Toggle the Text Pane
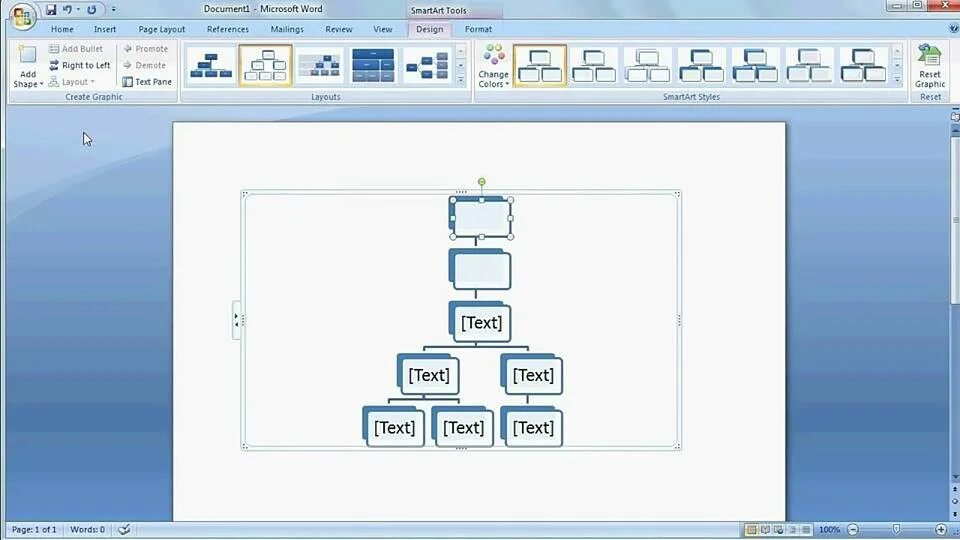 coord(147,81)
